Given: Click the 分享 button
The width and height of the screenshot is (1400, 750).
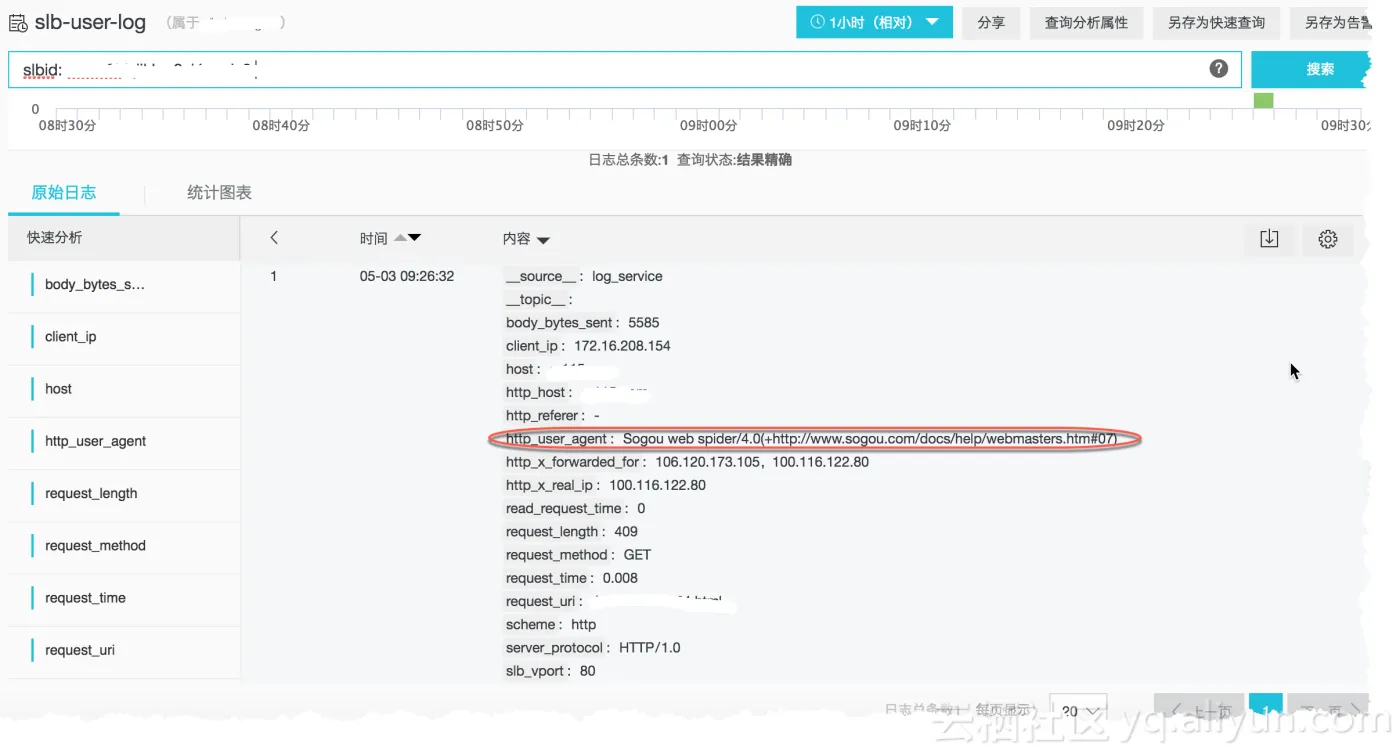Looking at the screenshot, I should click(x=991, y=22).
